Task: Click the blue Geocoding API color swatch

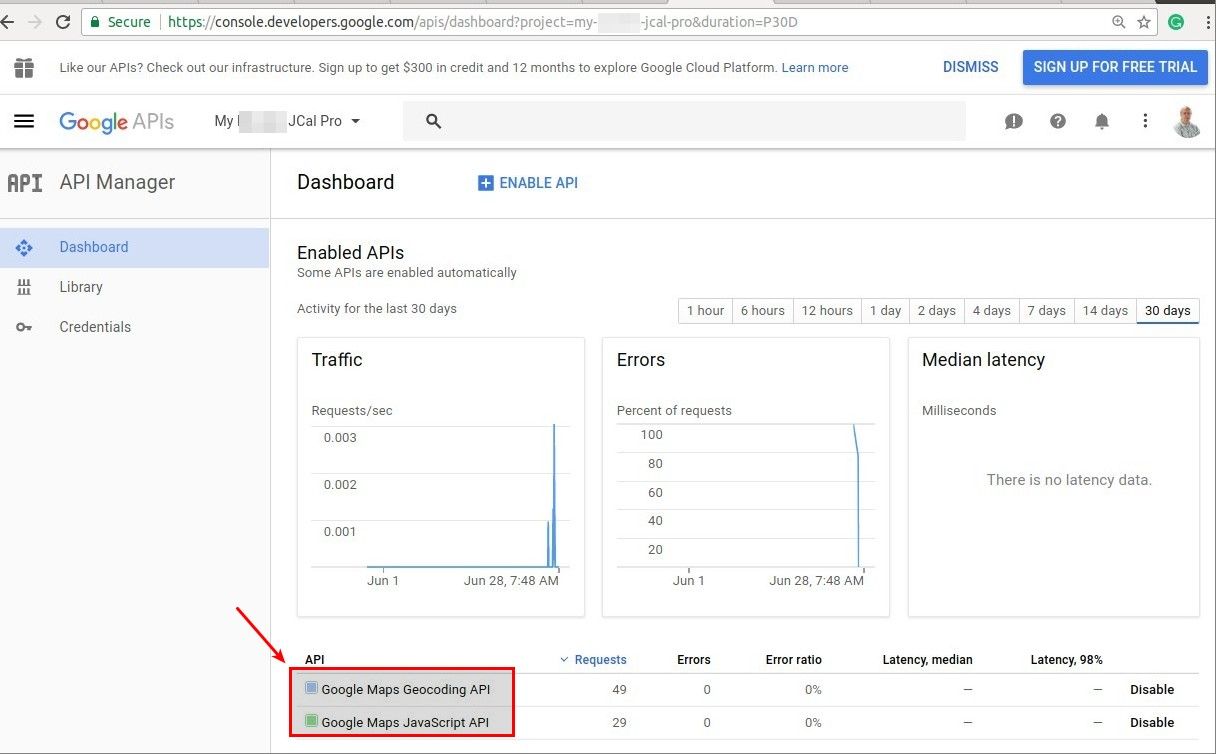Action: (x=311, y=688)
